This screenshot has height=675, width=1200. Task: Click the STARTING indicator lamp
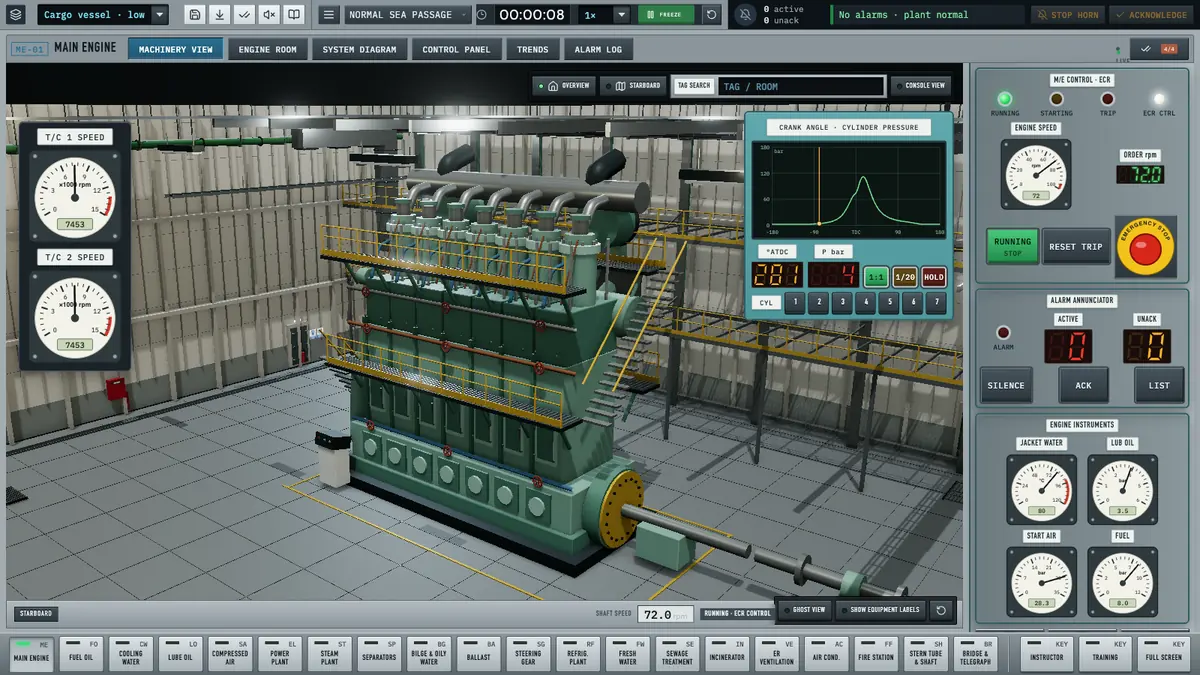click(x=1056, y=99)
